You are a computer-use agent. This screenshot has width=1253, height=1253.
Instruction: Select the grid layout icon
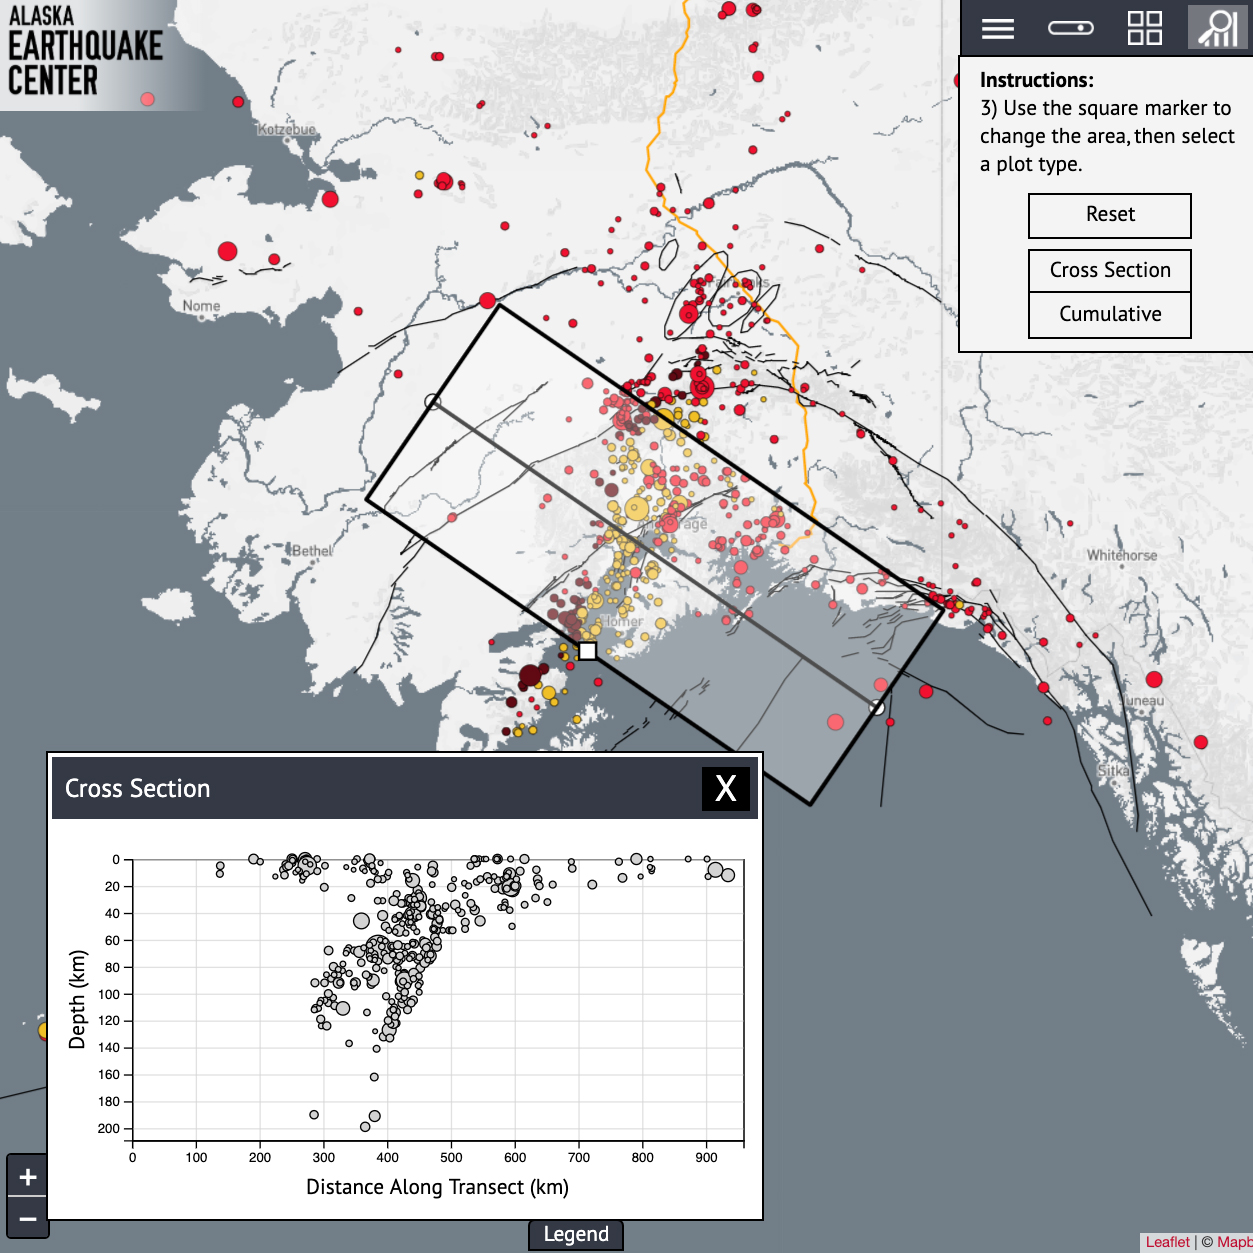point(1146,28)
